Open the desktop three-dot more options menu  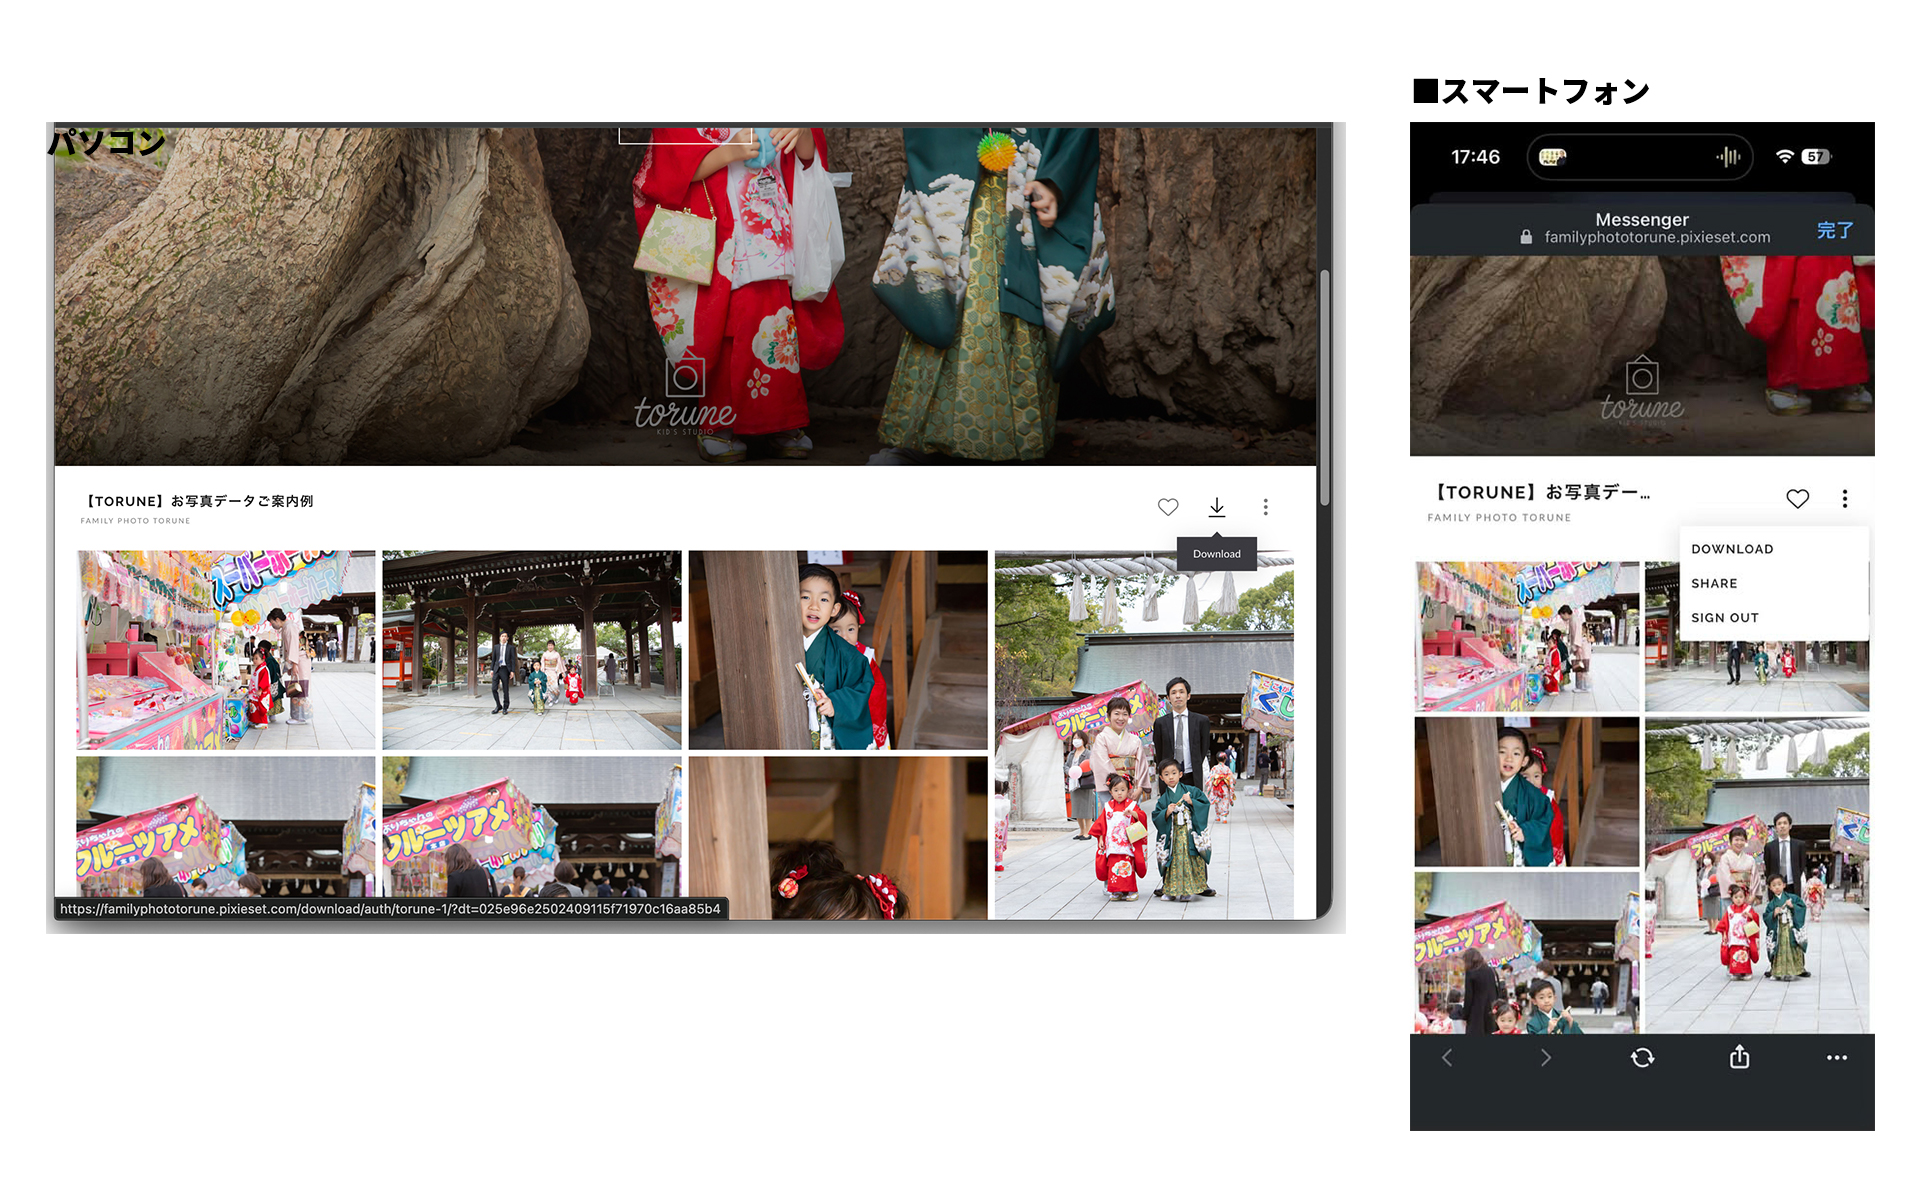coord(1265,507)
